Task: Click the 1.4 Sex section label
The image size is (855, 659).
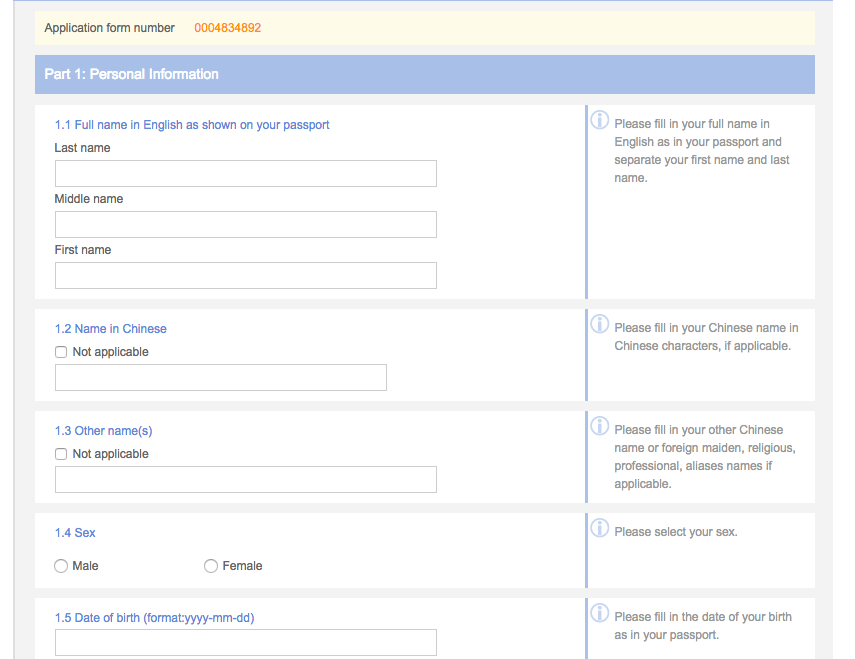Action: click(75, 533)
